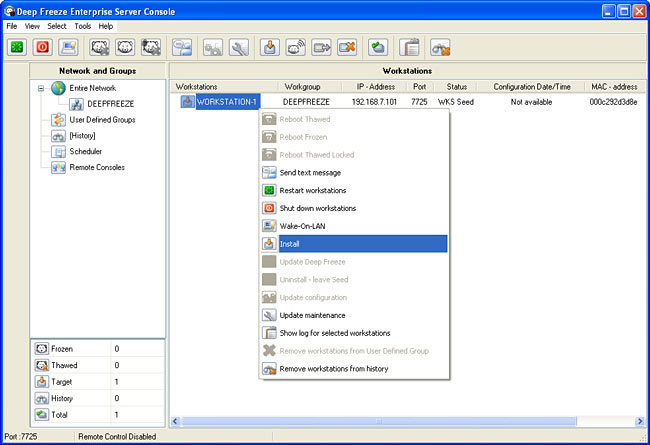
Task: Sort by the Workgroup column header
Action: pyautogui.click(x=310, y=87)
